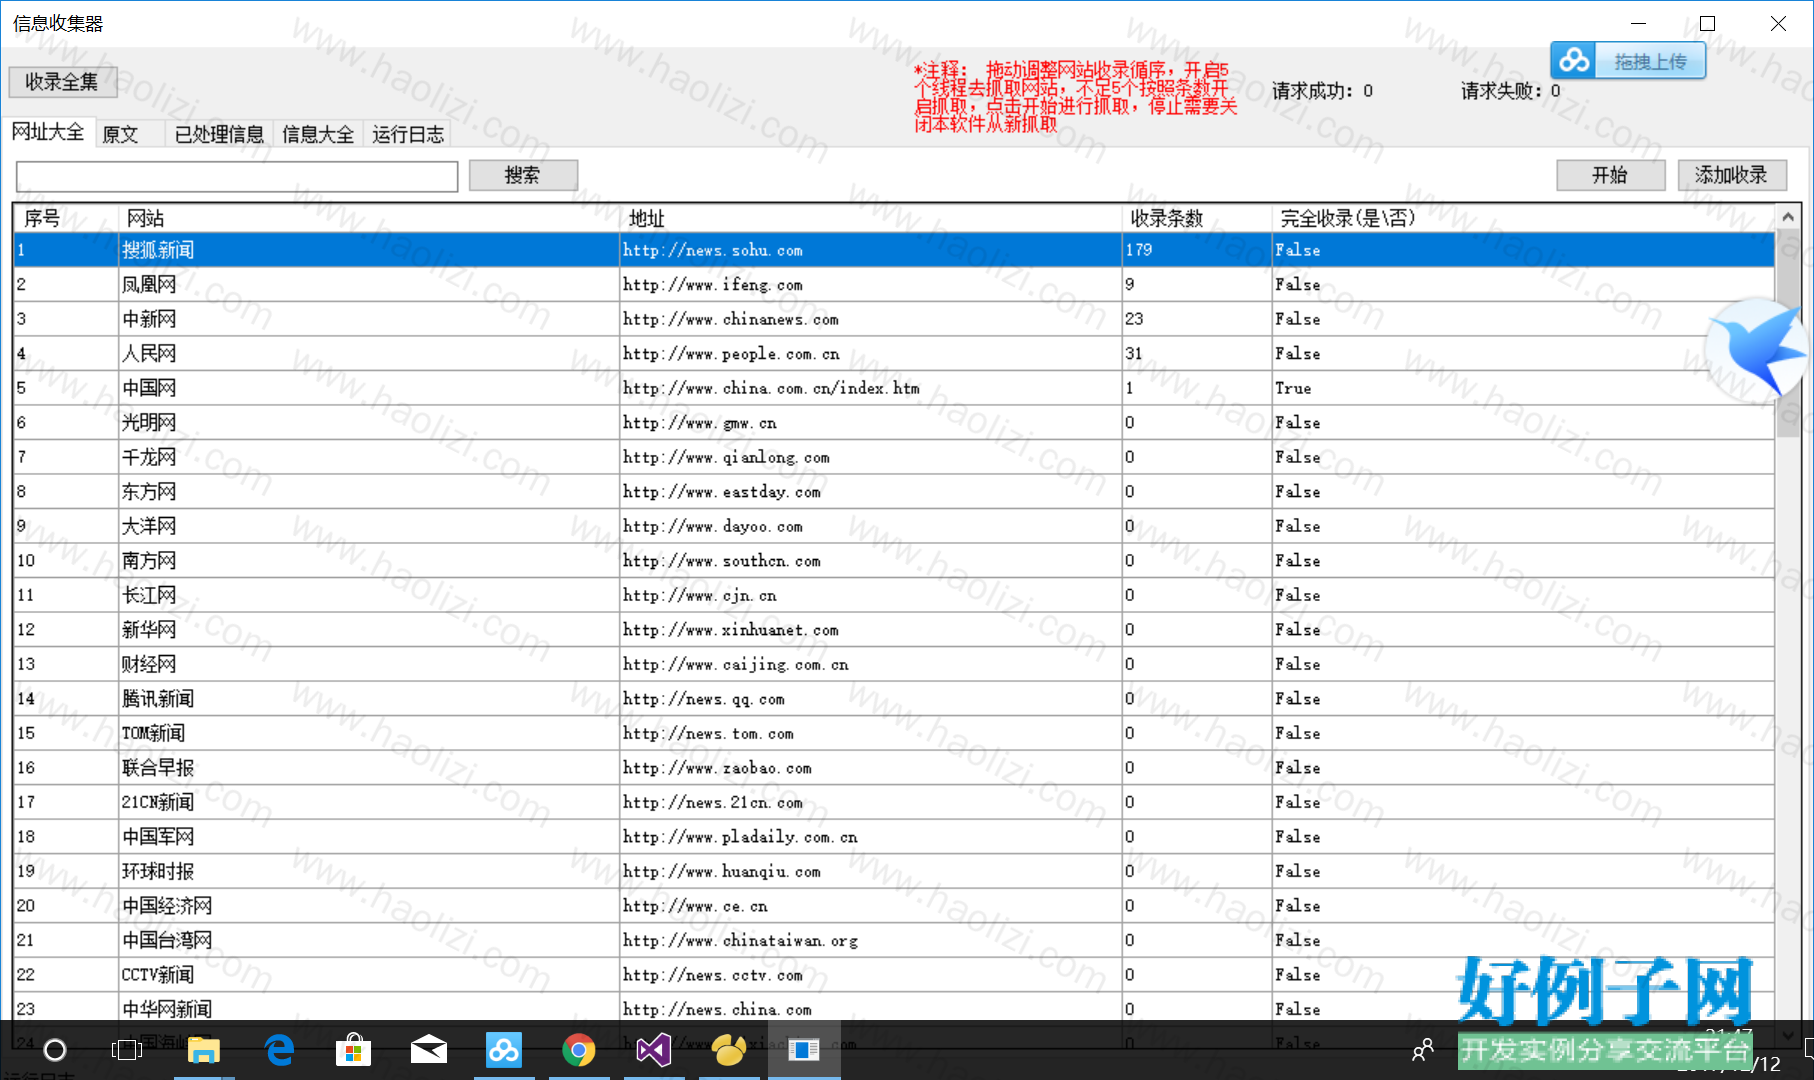The height and width of the screenshot is (1080, 1814).
Task: Select the 长江网 site name cell
Action: click(369, 595)
